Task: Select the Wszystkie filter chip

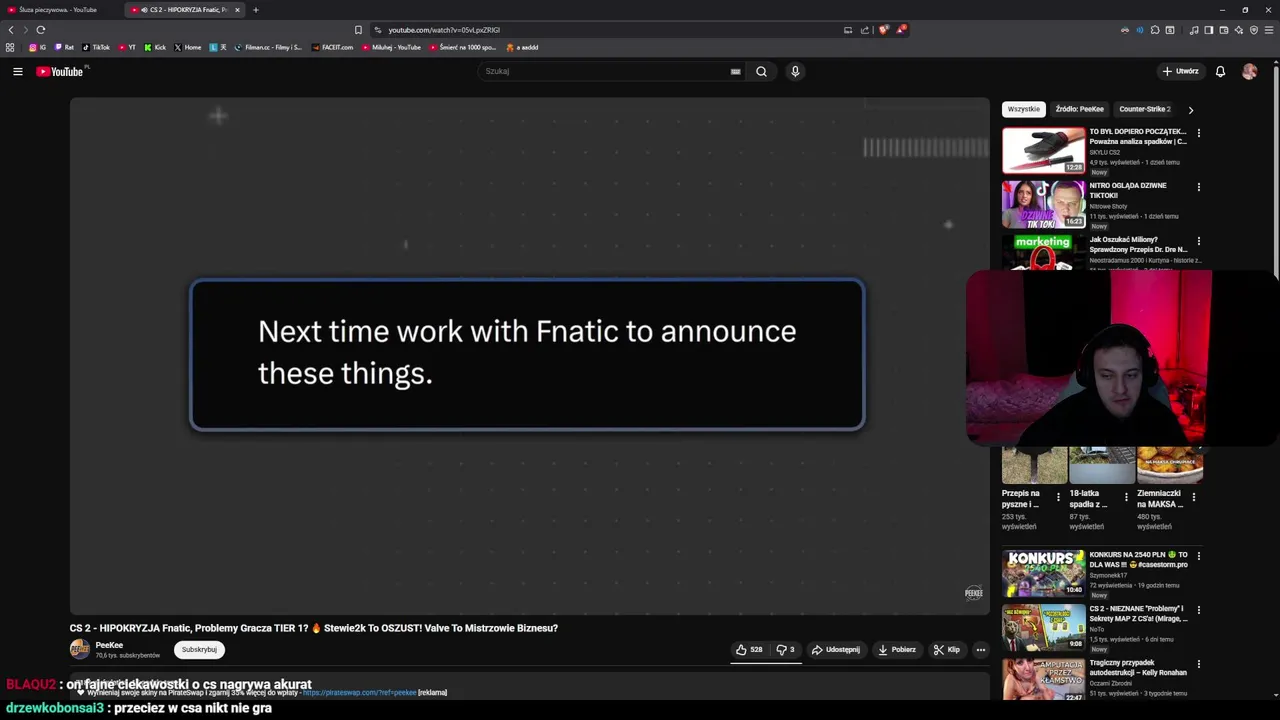Action: pos(1023,109)
